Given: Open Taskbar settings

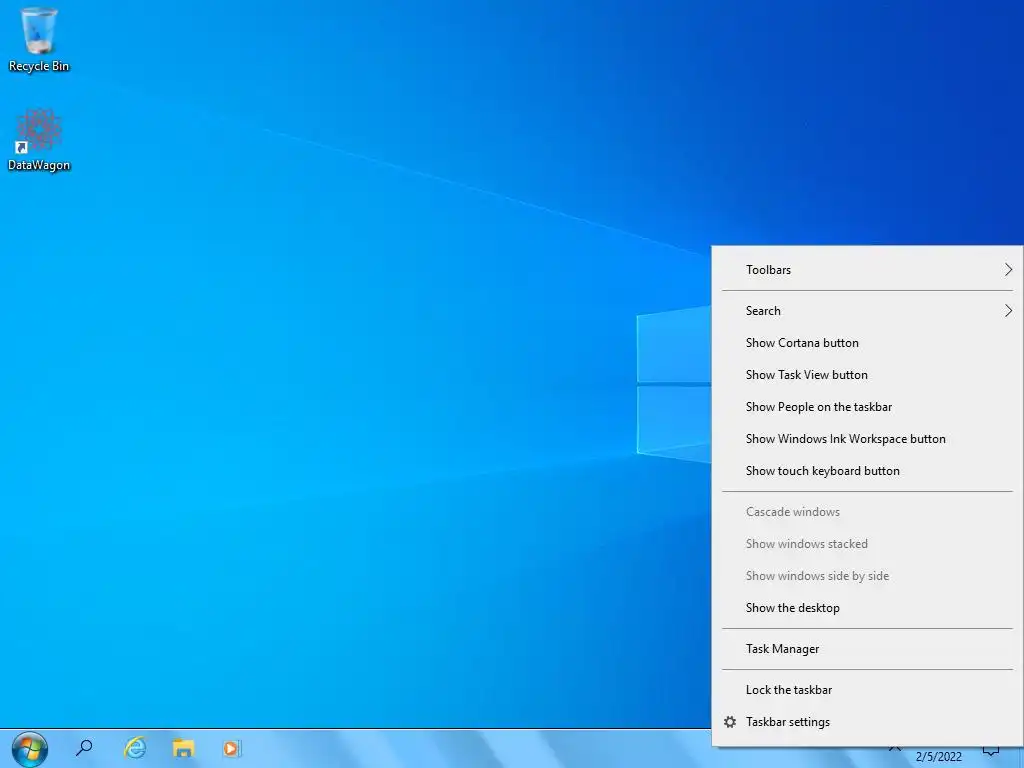Looking at the screenshot, I should (x=867, y=722).
